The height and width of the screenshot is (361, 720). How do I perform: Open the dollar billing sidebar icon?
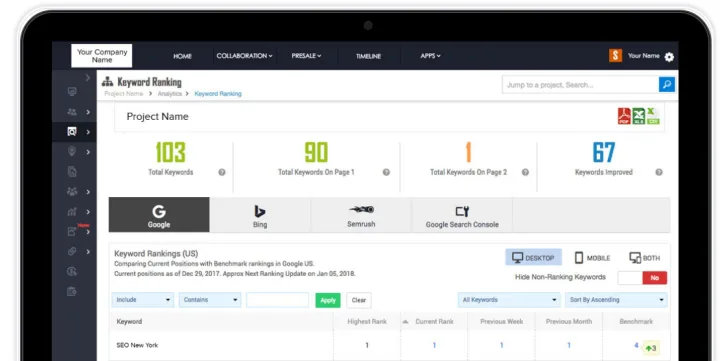coord(72,271)
